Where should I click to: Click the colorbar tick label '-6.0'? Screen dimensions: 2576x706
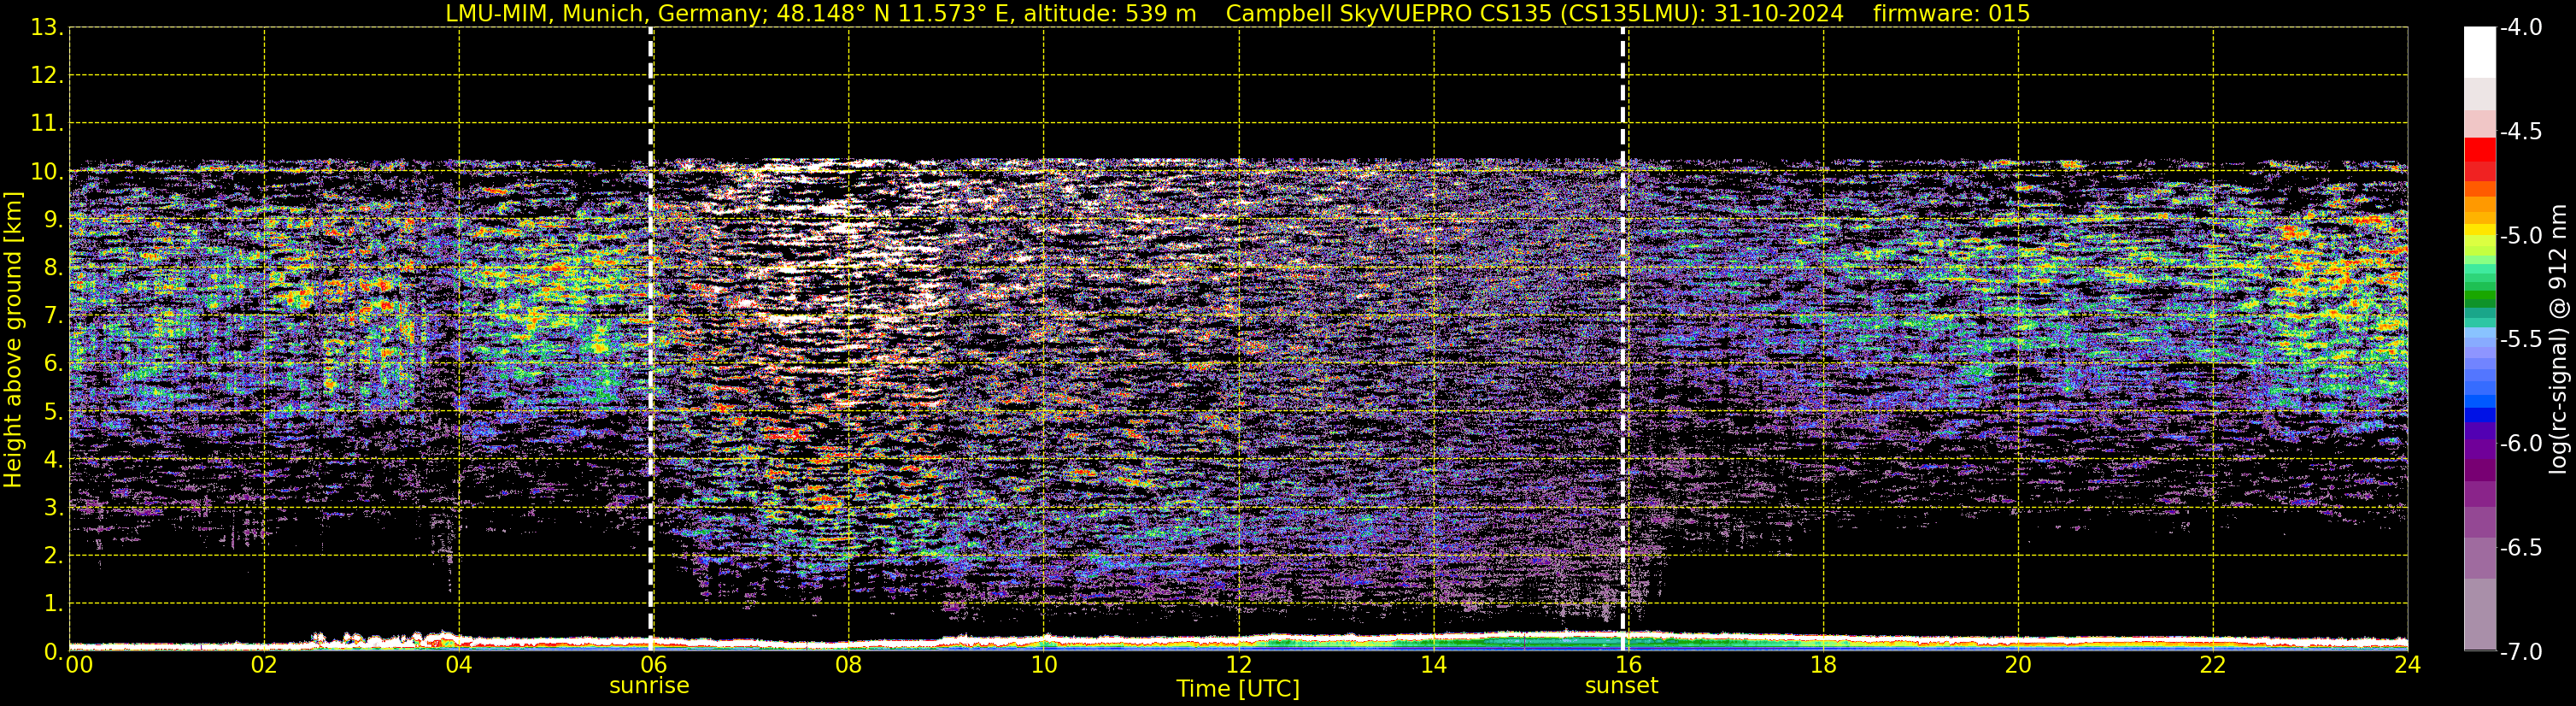pos(2521,444)
